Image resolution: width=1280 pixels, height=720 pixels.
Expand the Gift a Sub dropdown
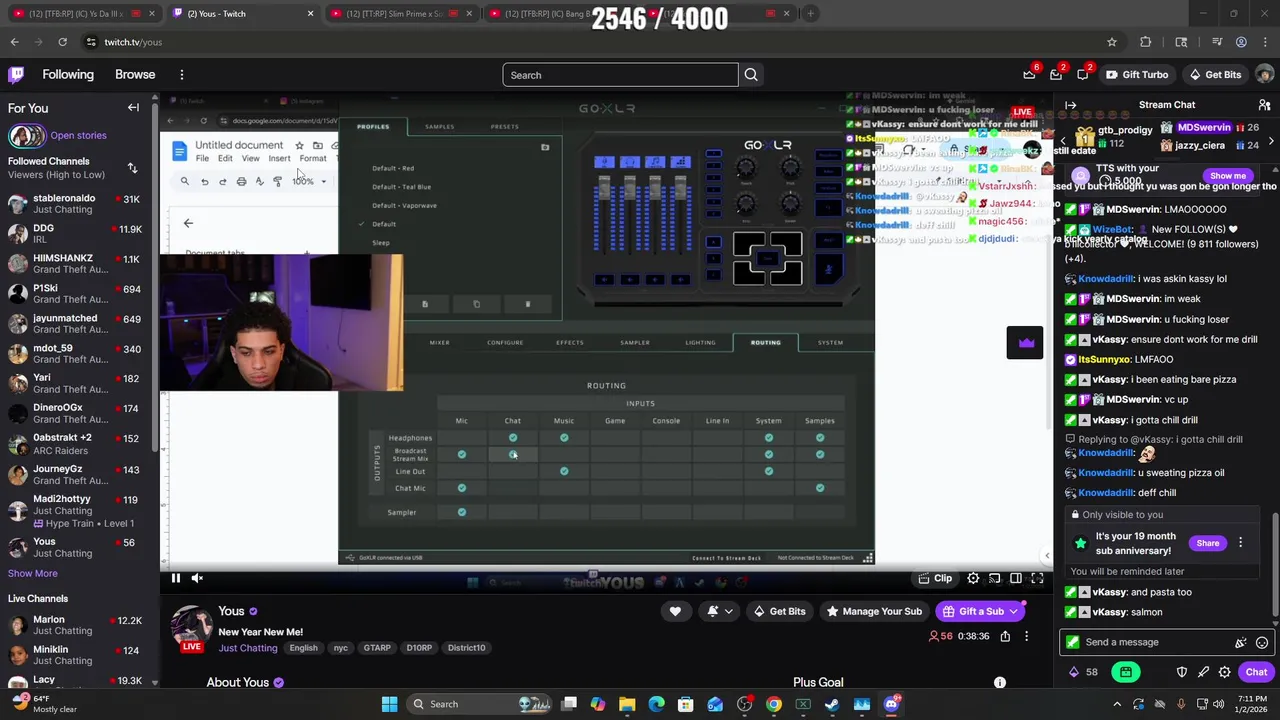[1013, 611]
